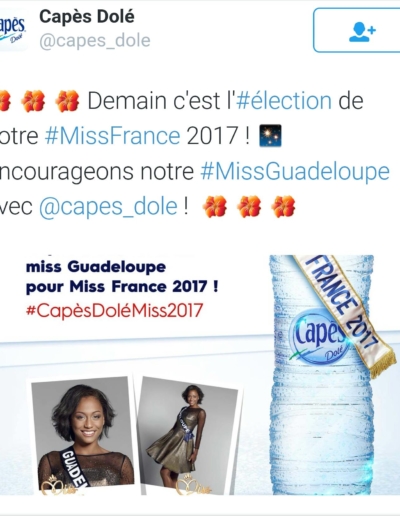Image resolution: width=400 pixels, height=516 pixels.
Task: Click the first hibiscus emoji before Demain
Action: pos(5,101)
